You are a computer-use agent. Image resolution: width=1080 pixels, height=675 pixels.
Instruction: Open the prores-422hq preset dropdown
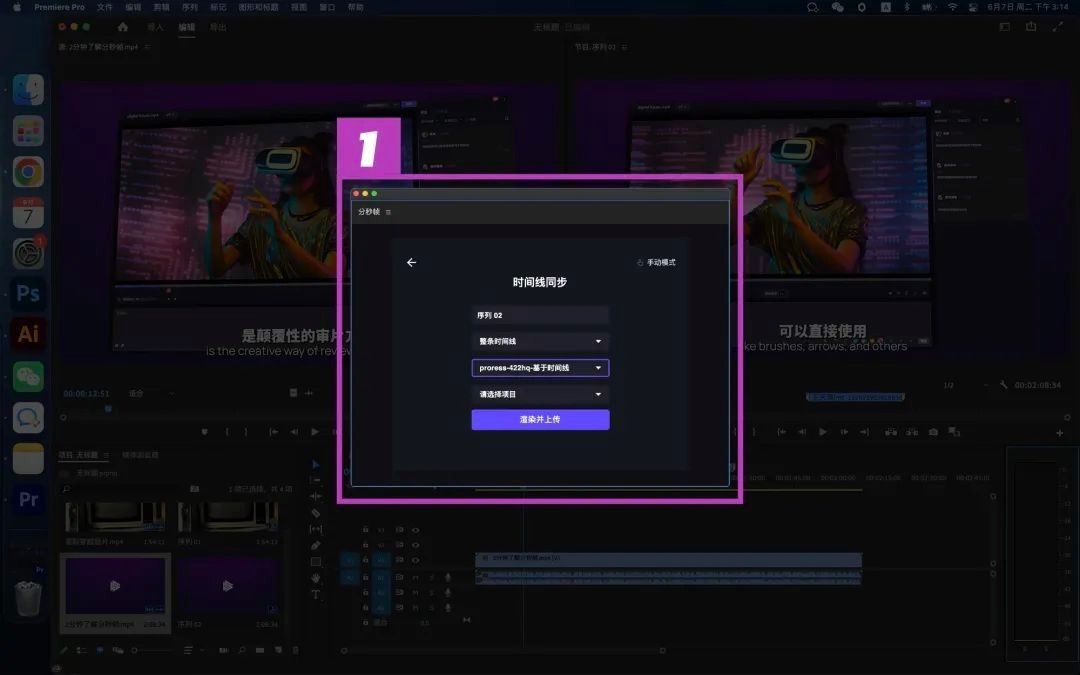(x=540, y=368)
